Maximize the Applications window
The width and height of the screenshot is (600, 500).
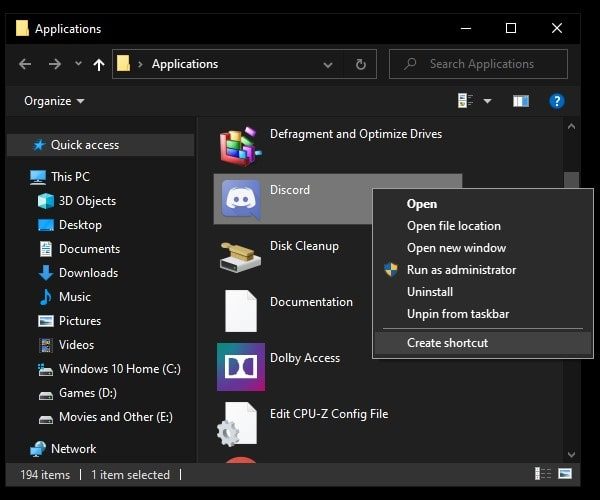tap(511, 28)
